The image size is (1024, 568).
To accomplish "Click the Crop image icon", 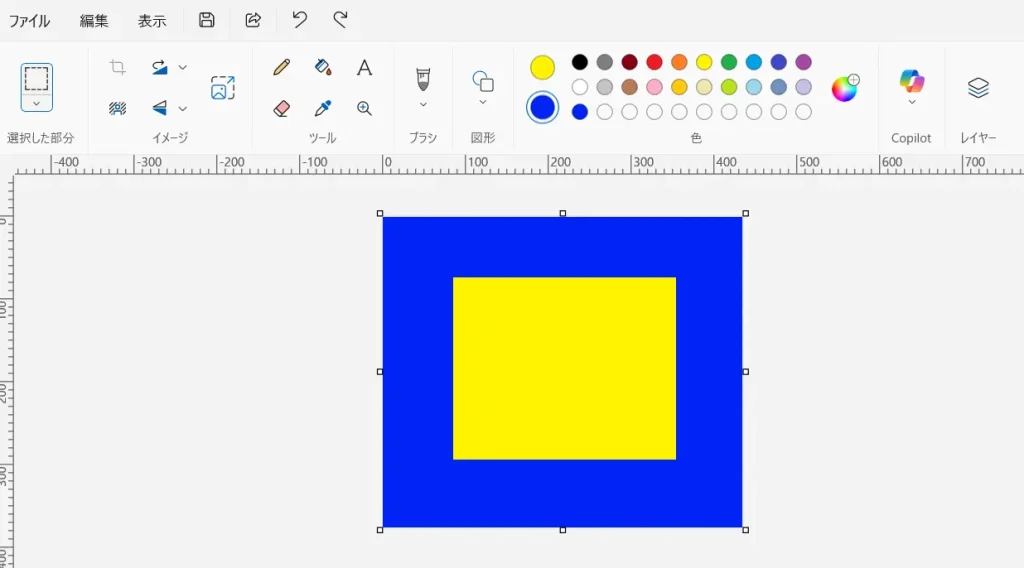I will point(118,68).
